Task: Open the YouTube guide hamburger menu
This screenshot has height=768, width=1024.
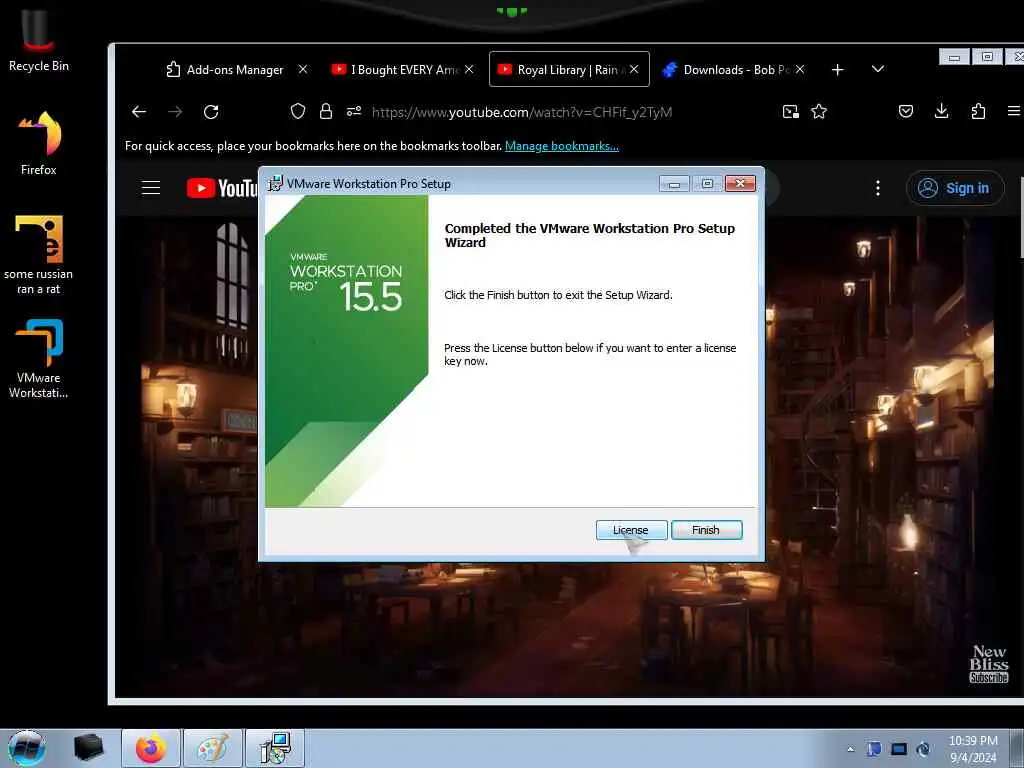Action: tap(151, 188)
